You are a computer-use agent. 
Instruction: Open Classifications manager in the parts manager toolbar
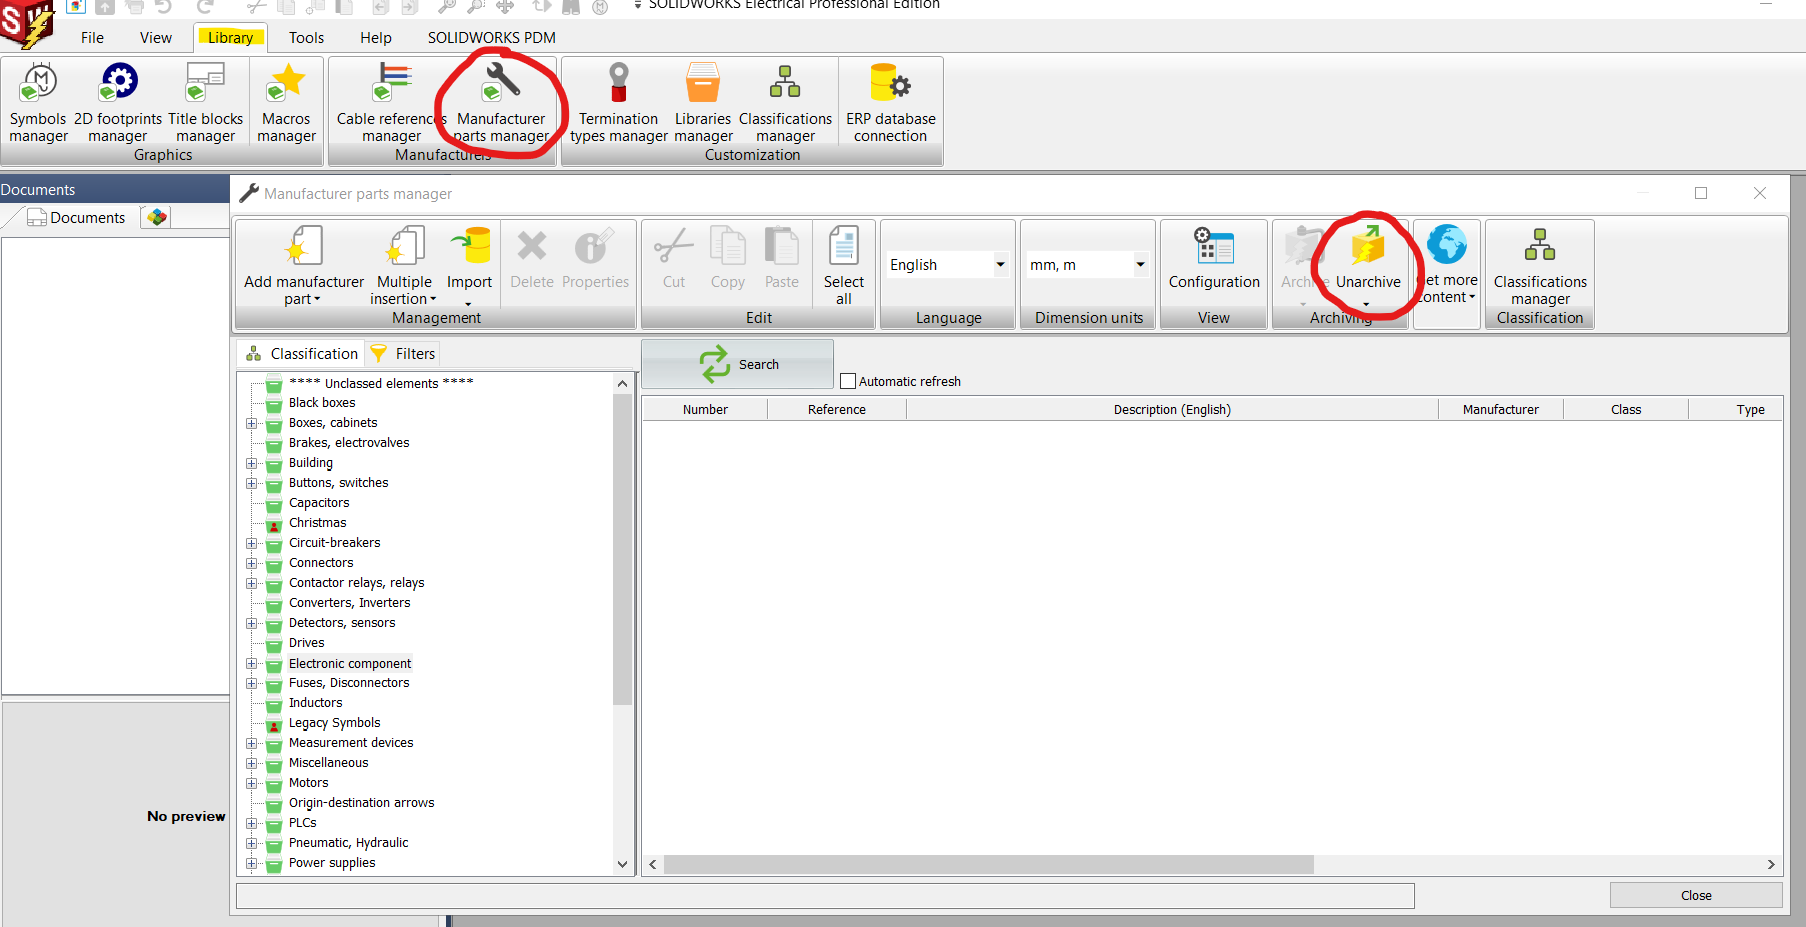1540,265
